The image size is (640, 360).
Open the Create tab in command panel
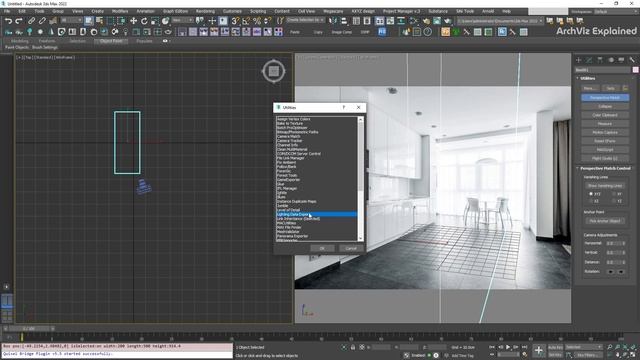(x=578, y=60)
